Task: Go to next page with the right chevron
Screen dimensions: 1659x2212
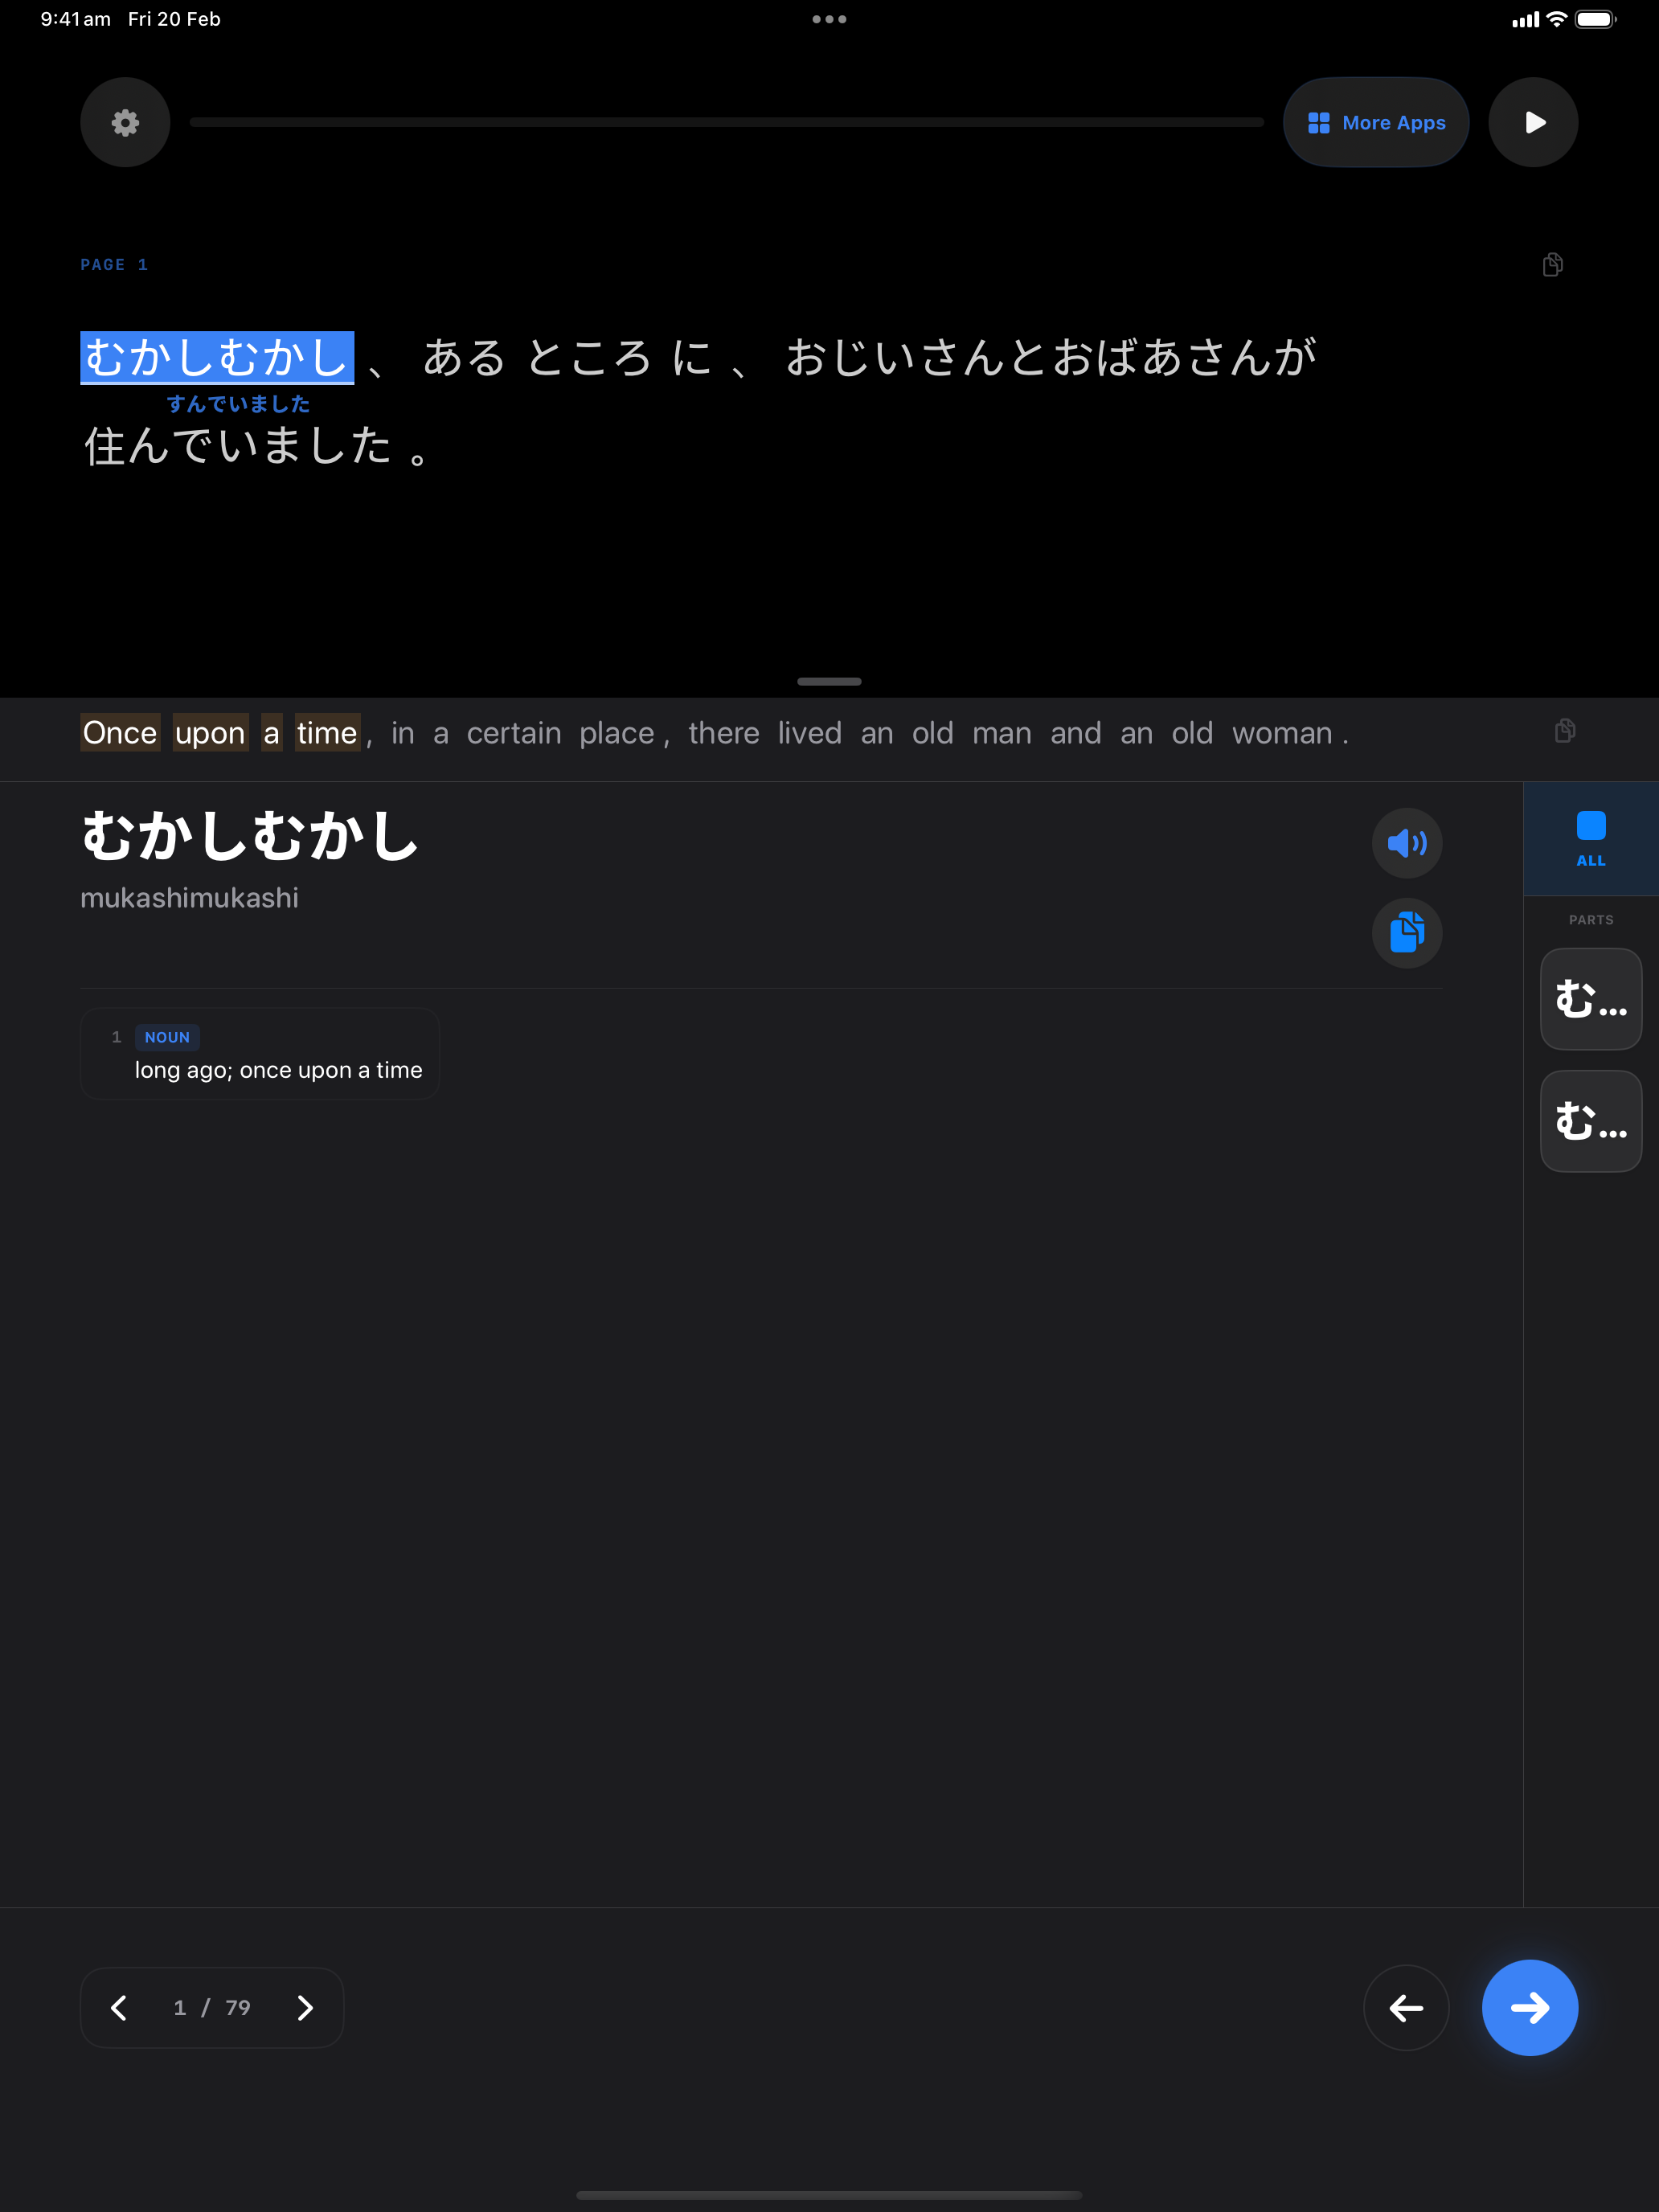Action: [x=305, y=2008]
